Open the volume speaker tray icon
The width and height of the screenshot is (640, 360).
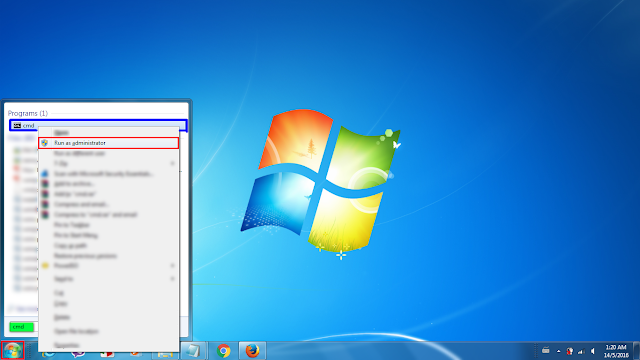pyautogui.click(x=593, y=351)
